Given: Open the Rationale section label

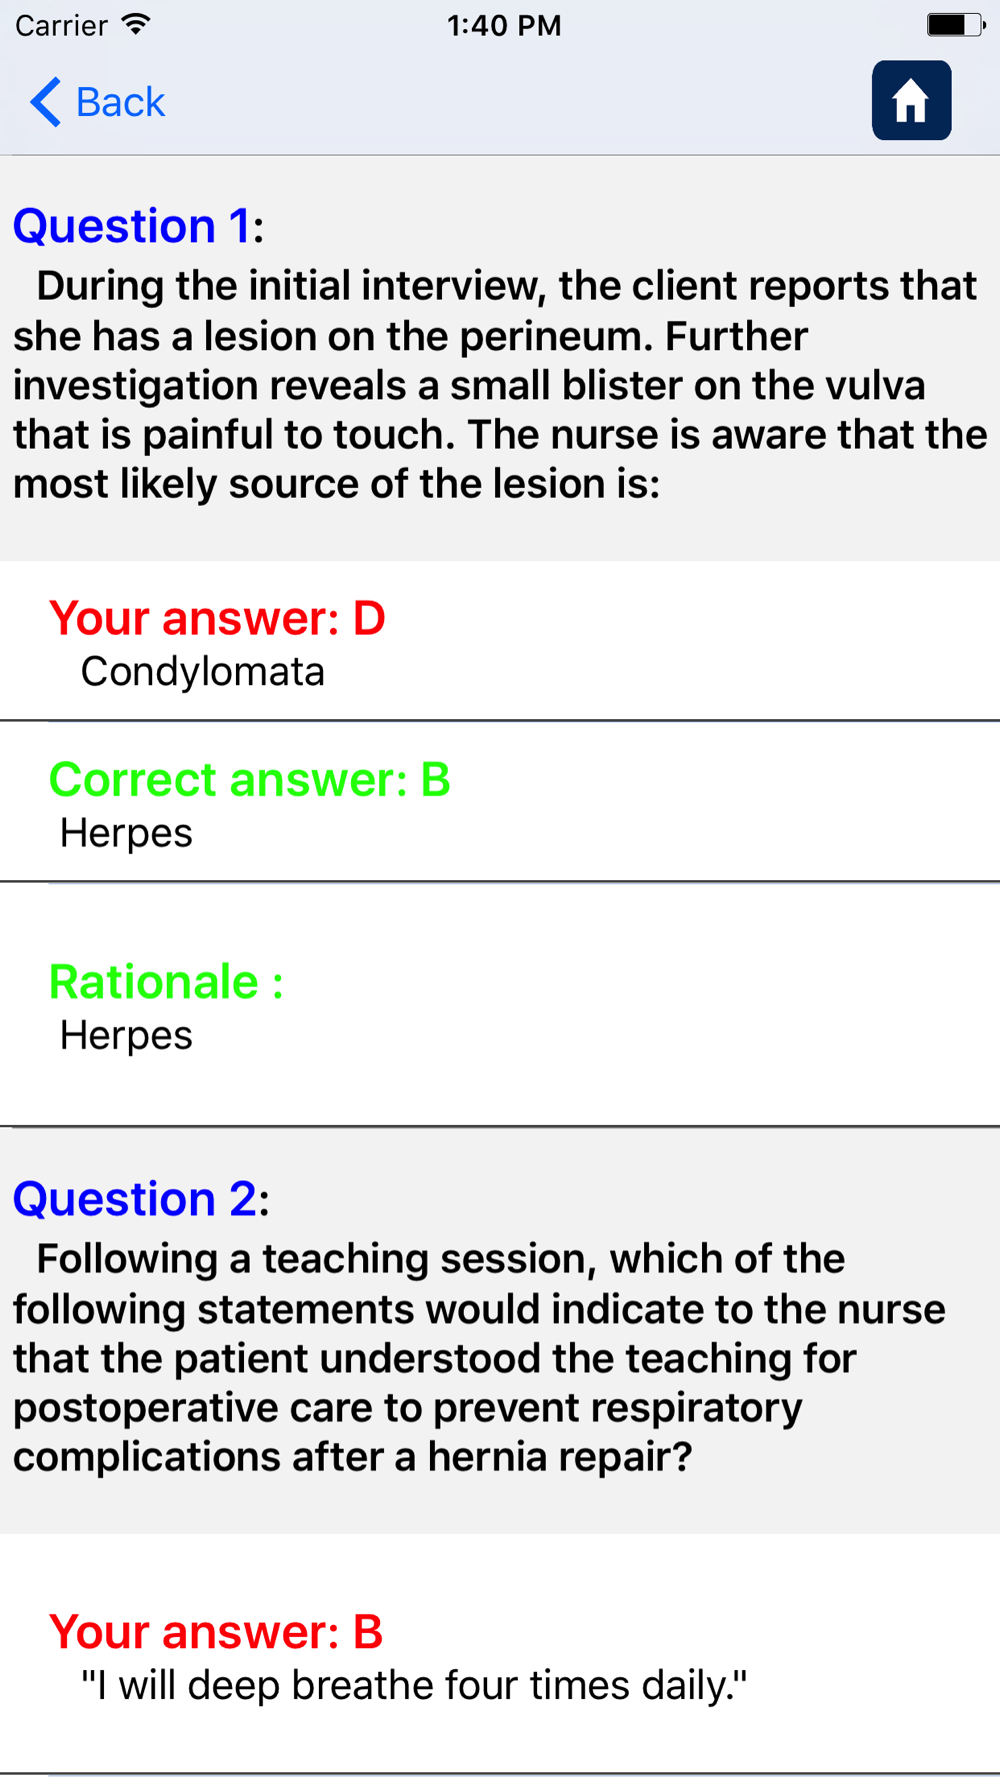Looking at the screenshot, I should (x=166, y=982).
